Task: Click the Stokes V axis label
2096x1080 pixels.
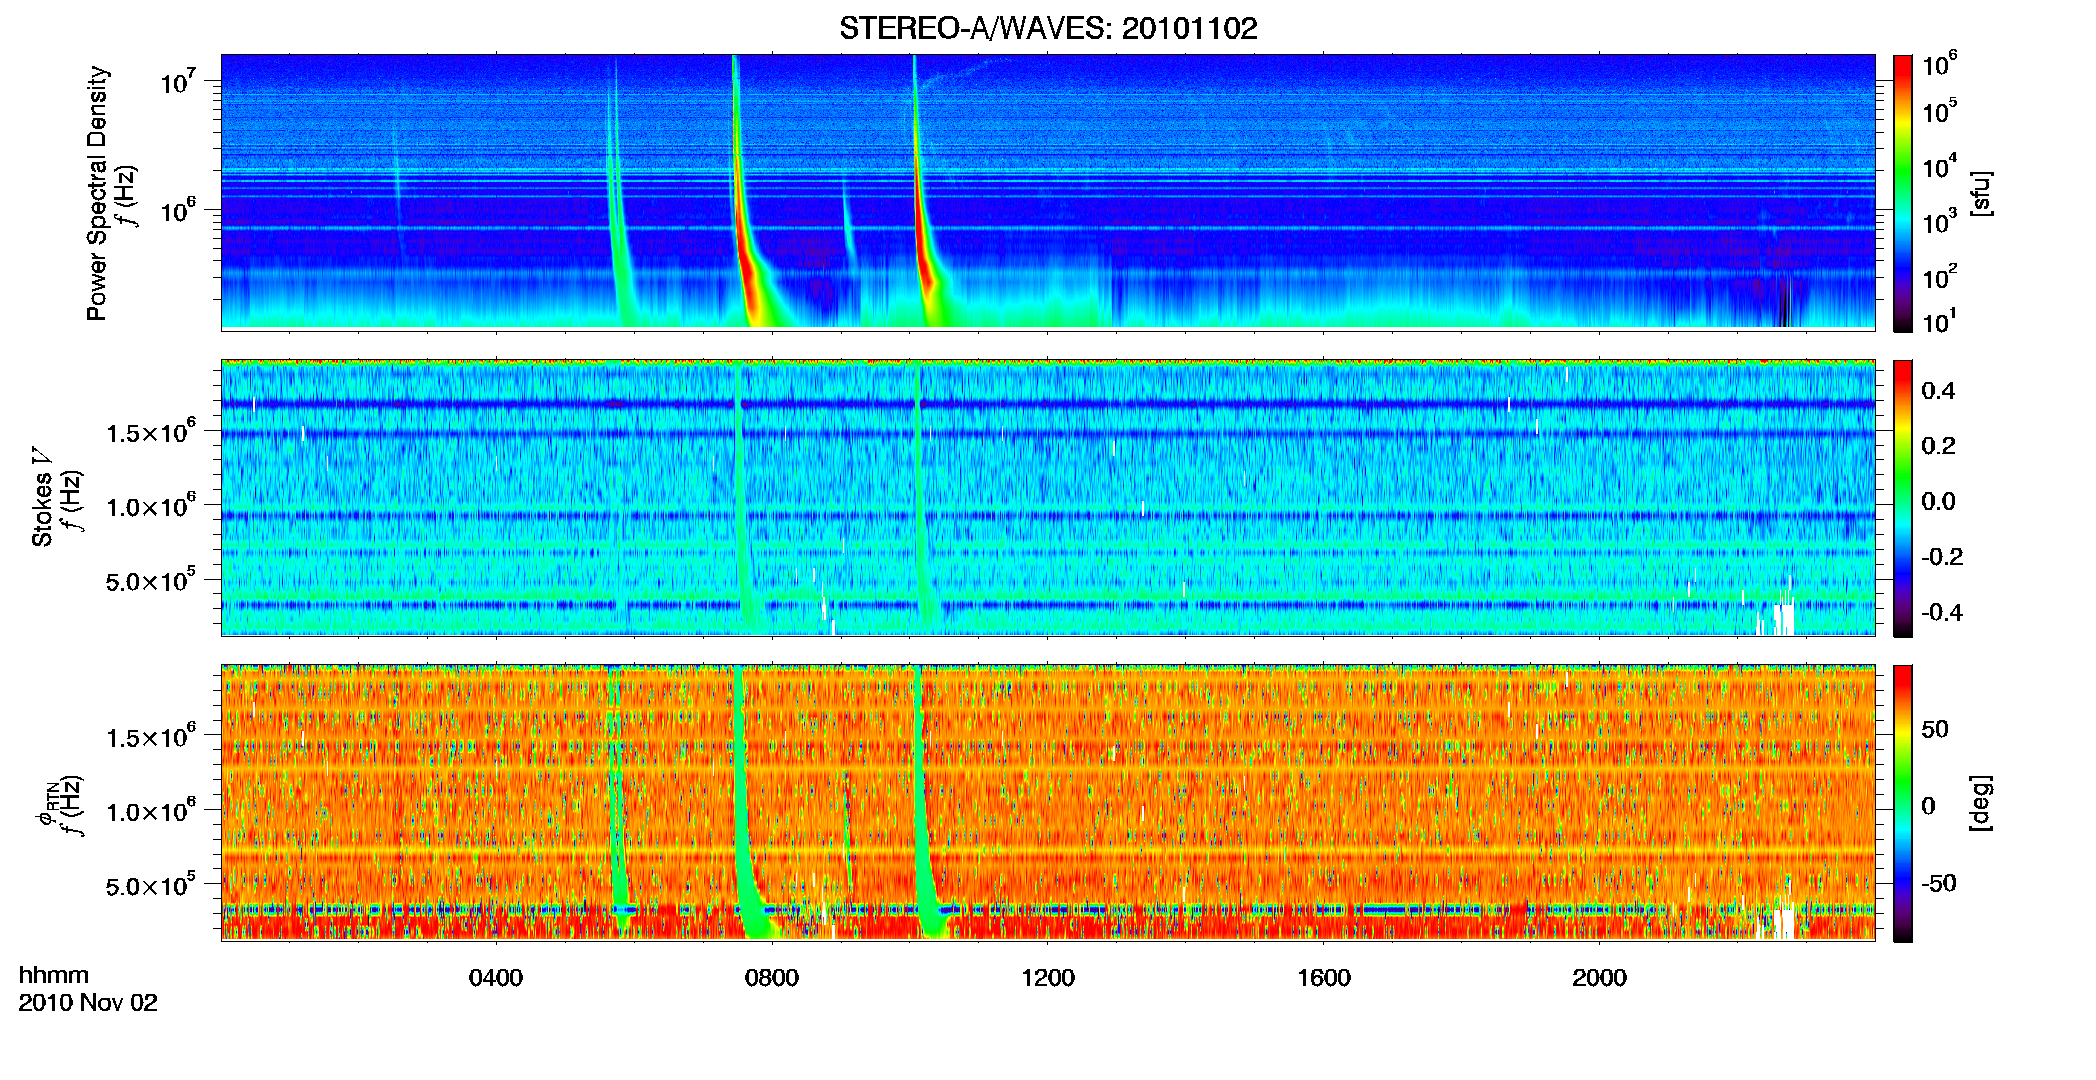Action: click(42, 498)
